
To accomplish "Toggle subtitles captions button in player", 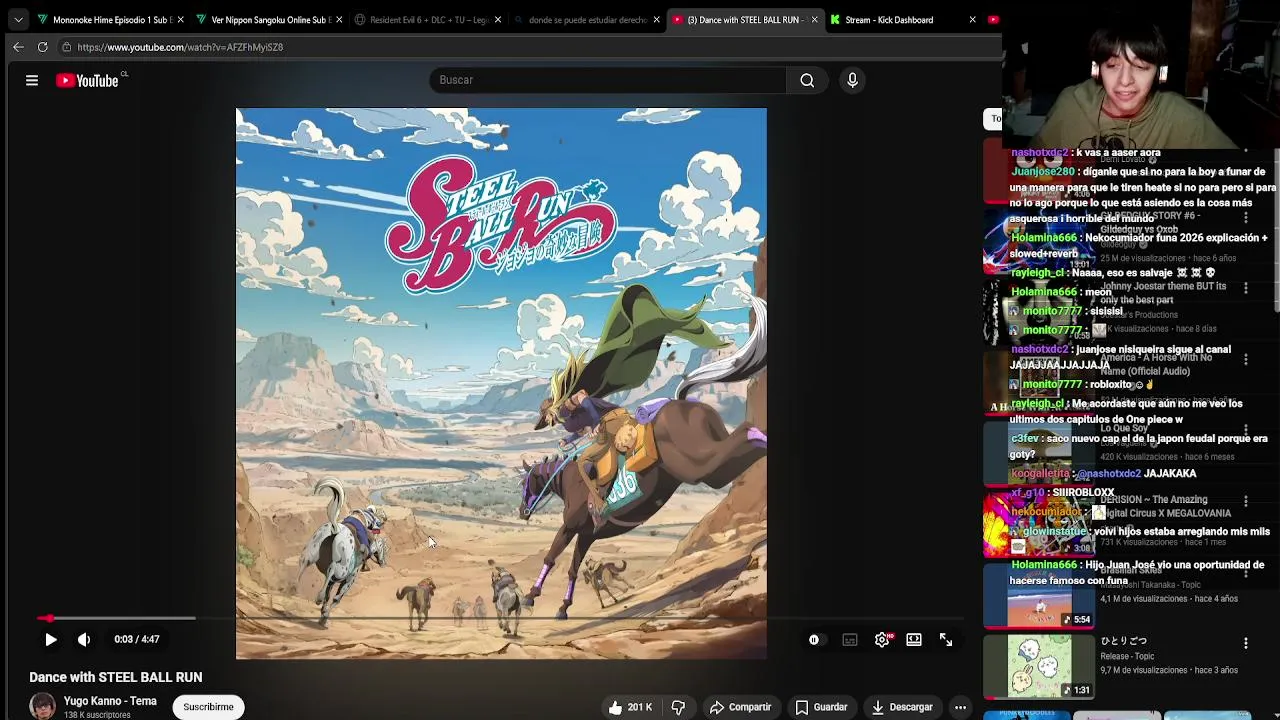I will 850,640.
